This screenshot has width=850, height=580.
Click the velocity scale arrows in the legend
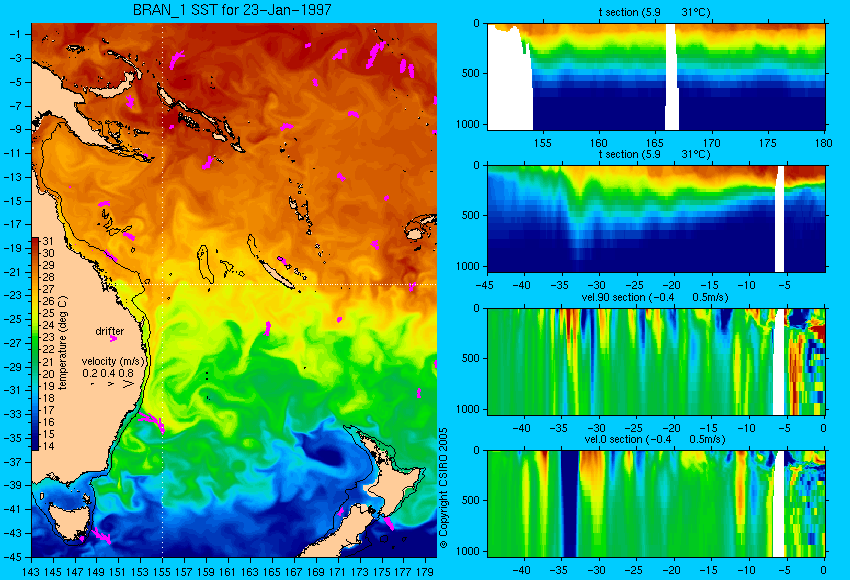tap(112, 384)
